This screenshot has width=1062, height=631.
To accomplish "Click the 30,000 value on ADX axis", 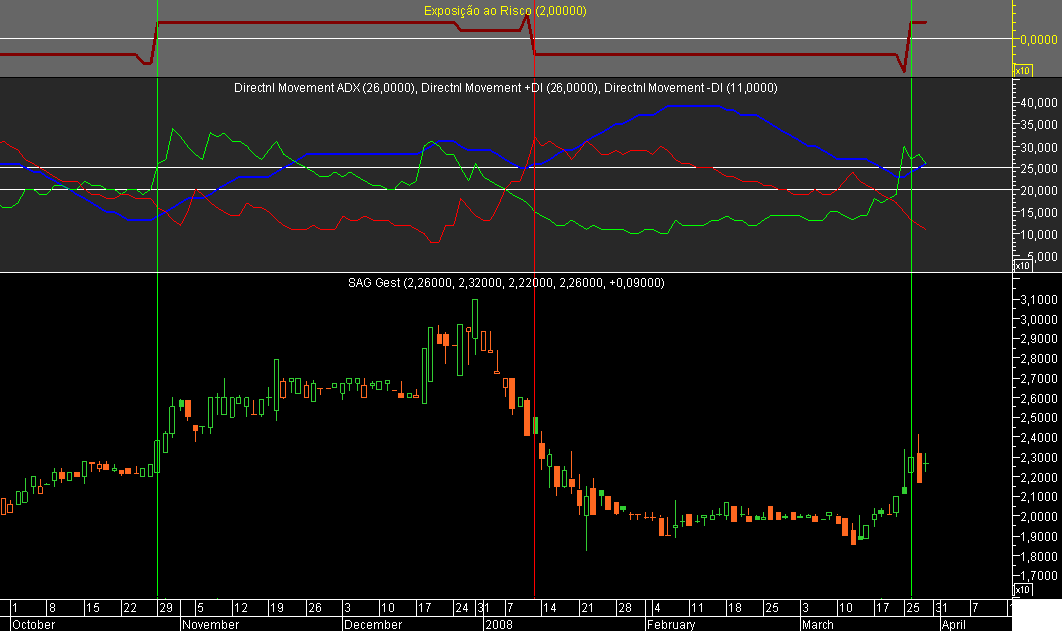I will tap(1039, 147).
